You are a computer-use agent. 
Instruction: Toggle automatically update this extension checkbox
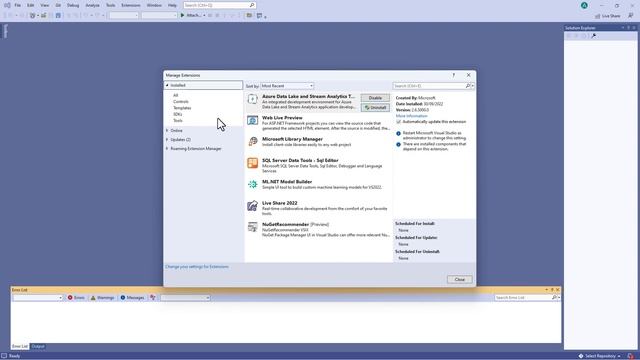398,122
